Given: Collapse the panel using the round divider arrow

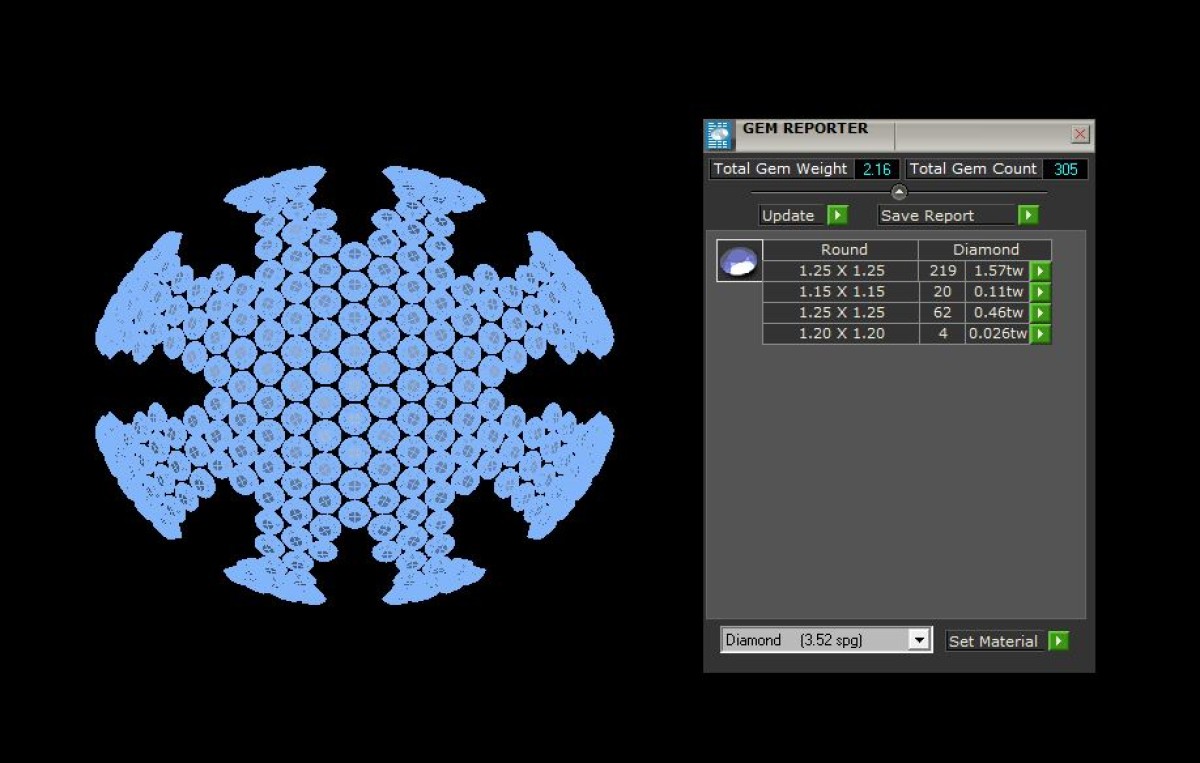Looking at the screenshot, I should [899, 192].
